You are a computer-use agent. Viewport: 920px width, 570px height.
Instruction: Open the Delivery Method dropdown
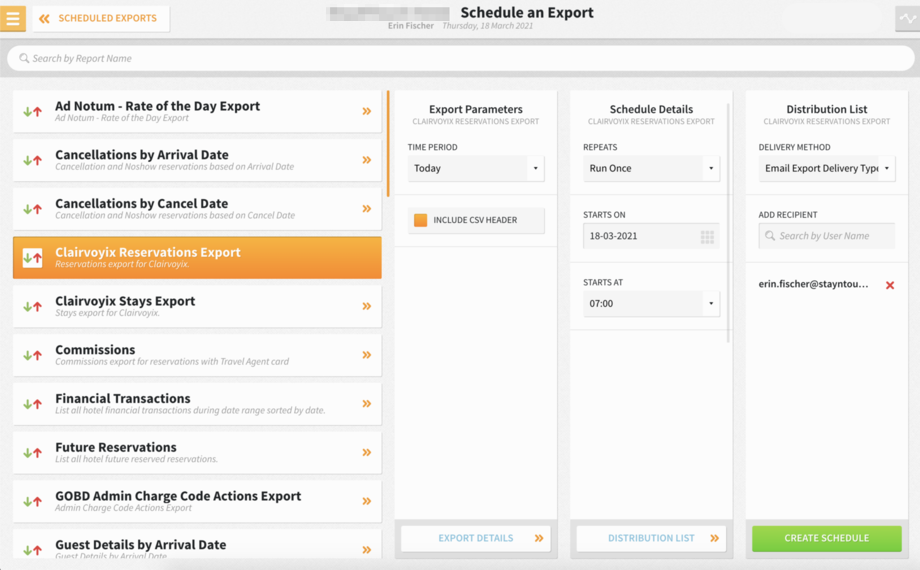pos(827,168)
